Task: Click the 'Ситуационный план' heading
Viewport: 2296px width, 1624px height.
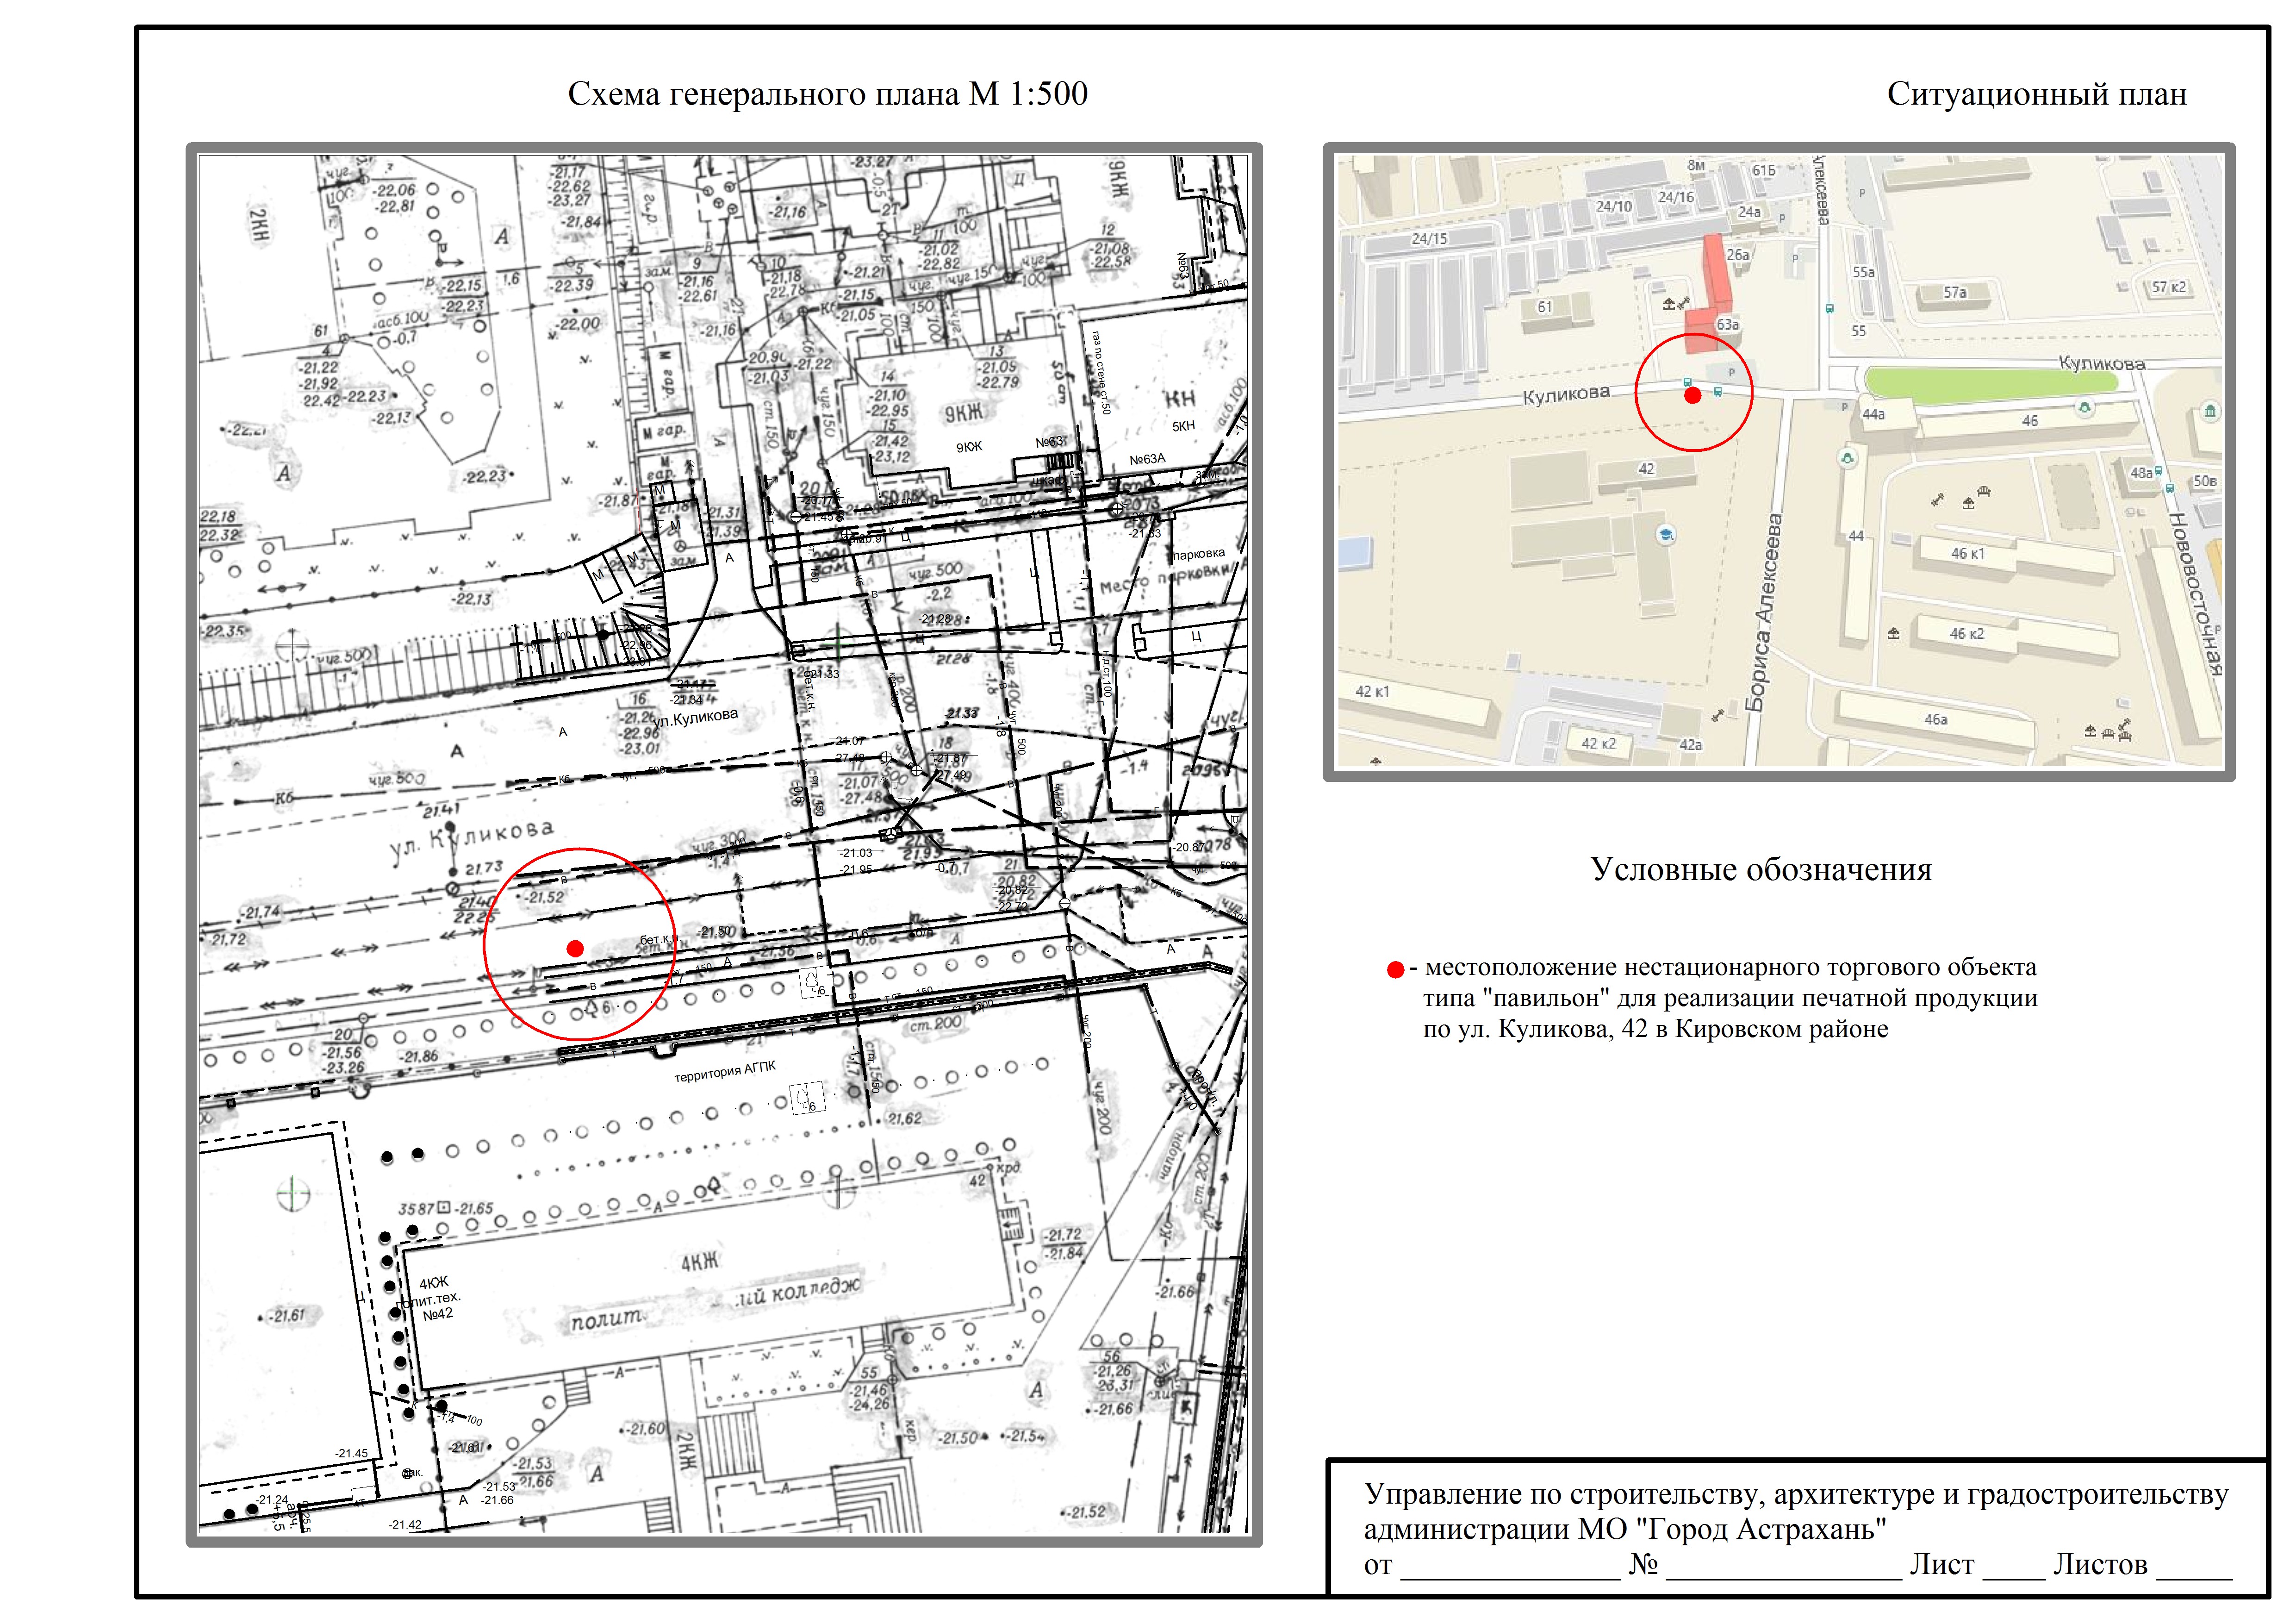Action: [x=2036, y=95]
